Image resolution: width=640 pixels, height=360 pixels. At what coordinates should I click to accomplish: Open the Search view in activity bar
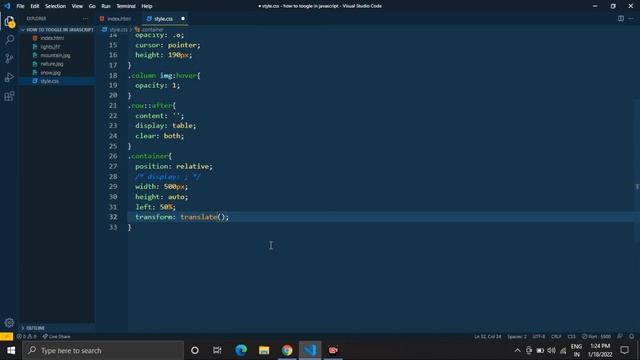click(x=9, y=40)
